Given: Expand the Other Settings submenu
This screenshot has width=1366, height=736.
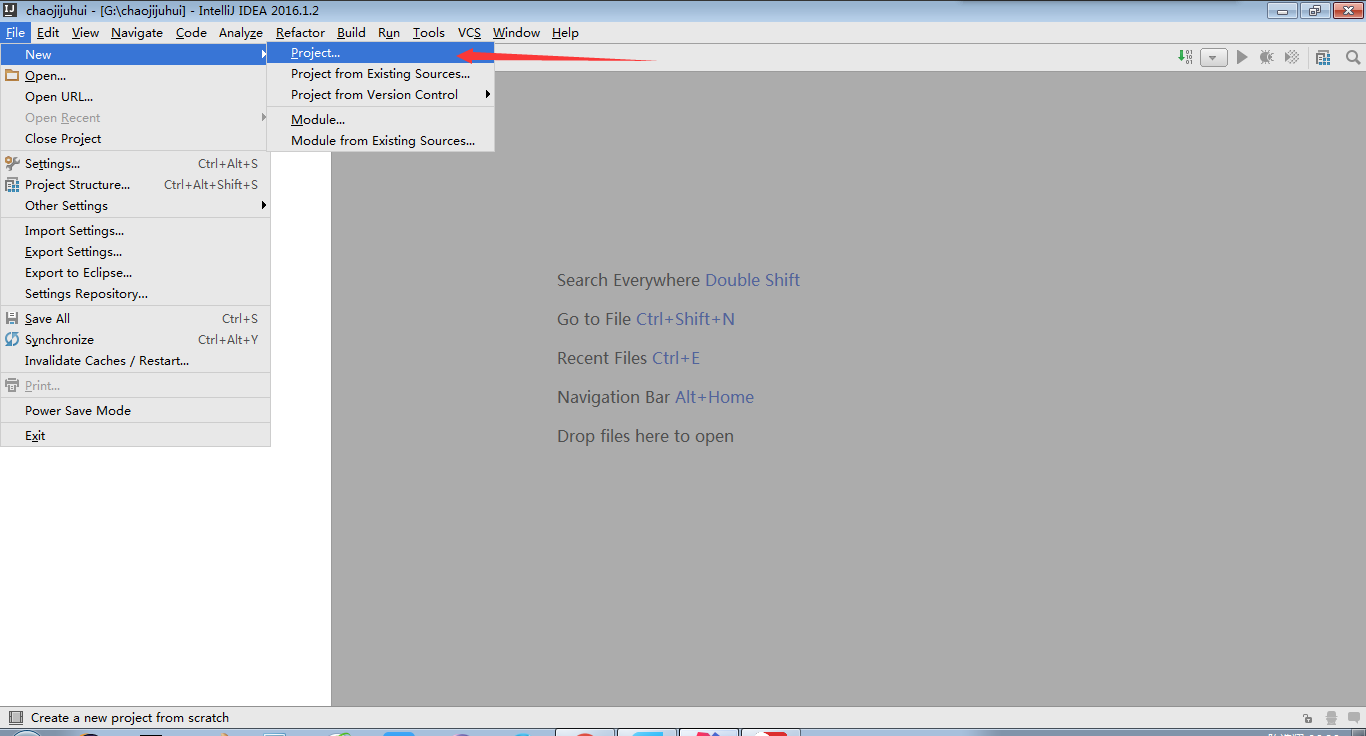Looking at the screenshot, I should (x=135, y=206).
